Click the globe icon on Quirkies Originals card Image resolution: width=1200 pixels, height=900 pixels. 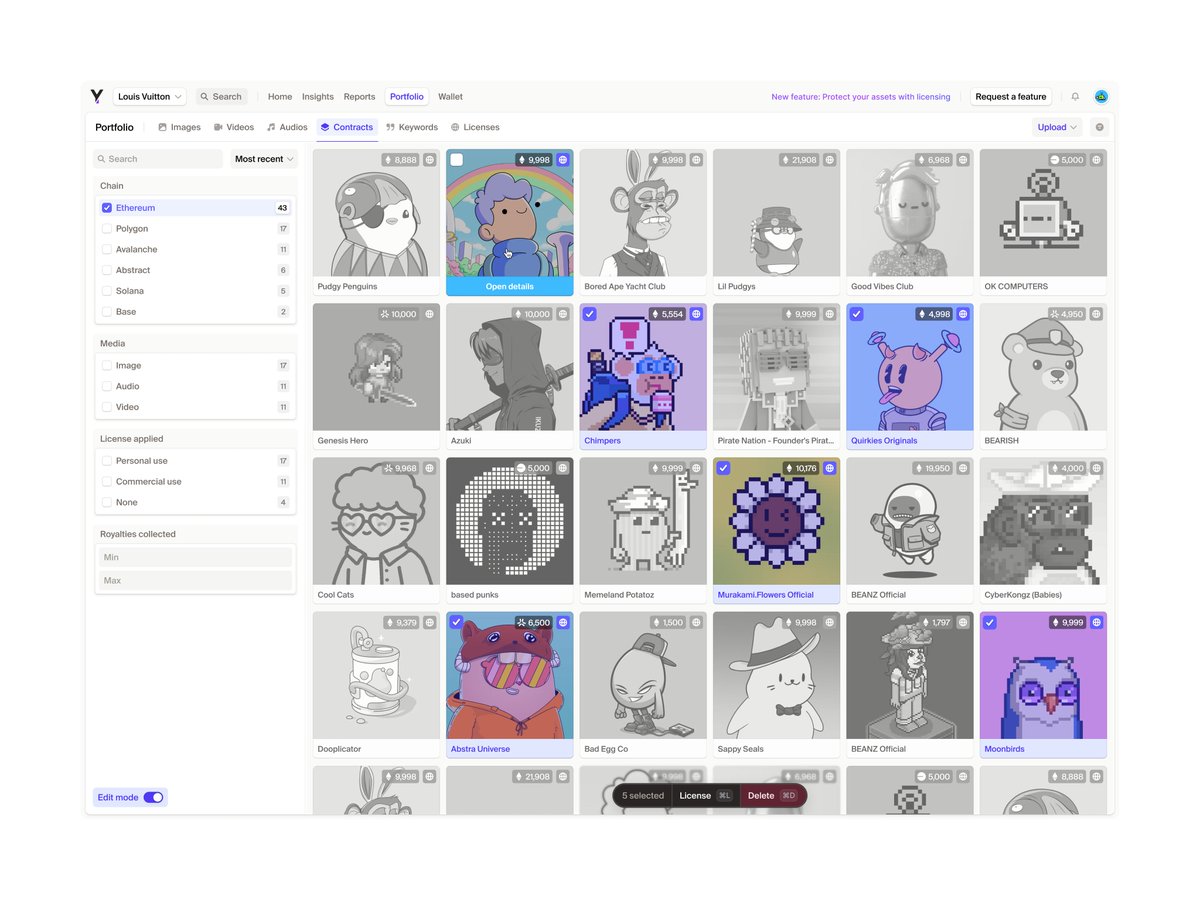(963, 314)
